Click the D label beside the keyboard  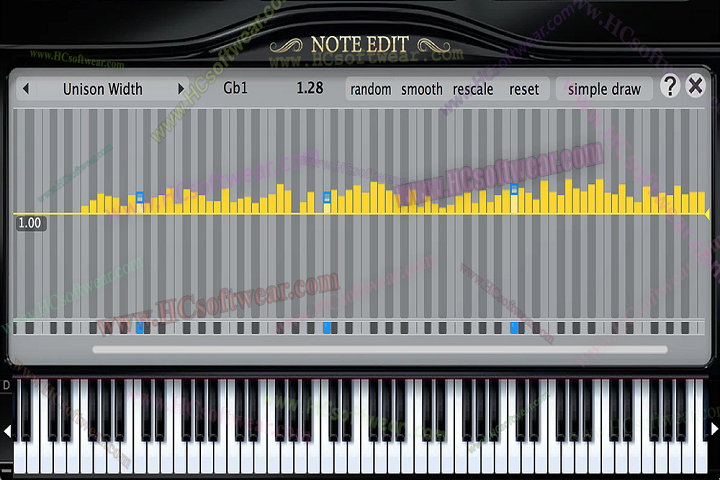point(6,385)
